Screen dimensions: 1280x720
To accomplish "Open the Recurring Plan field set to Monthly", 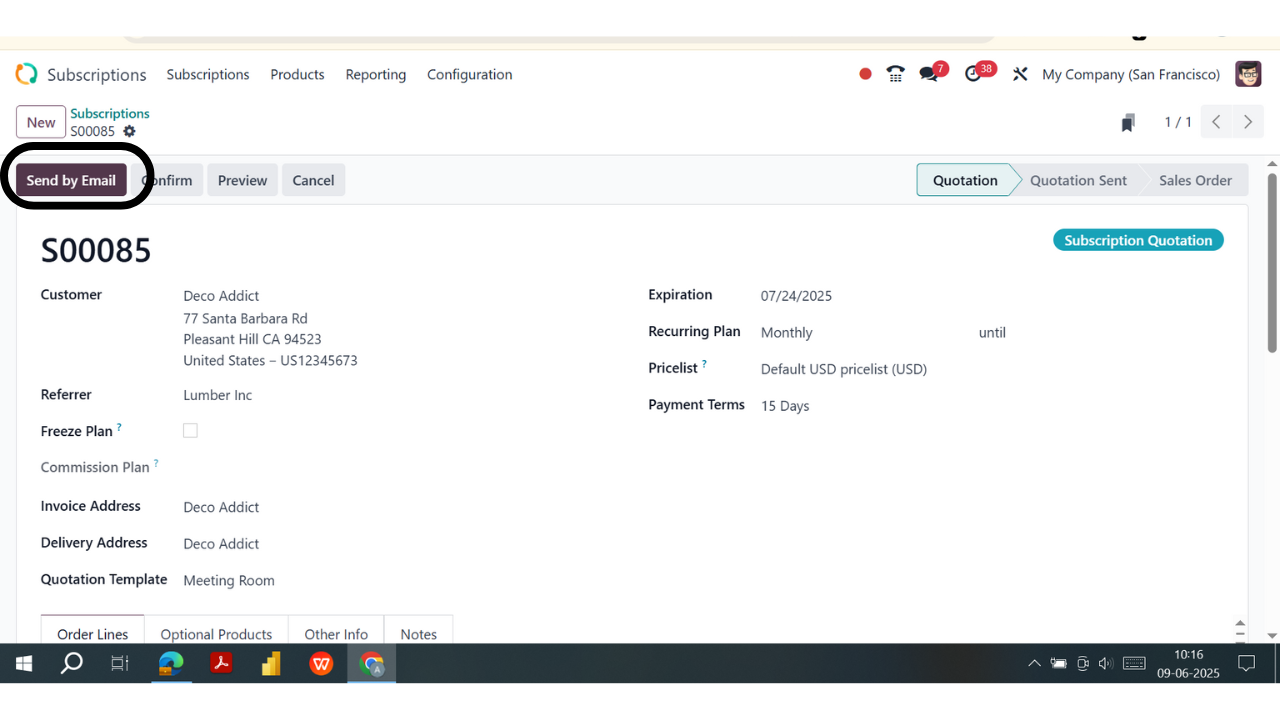I will point(787,332).
